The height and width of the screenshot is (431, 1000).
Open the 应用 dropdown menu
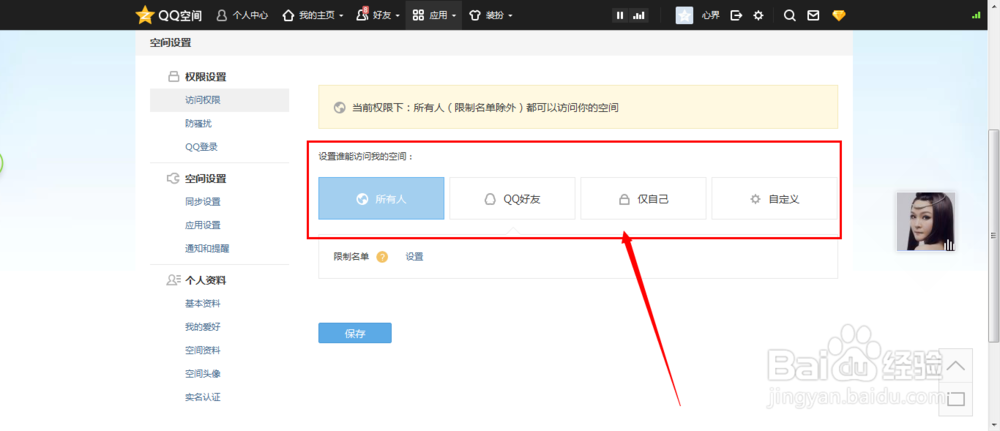[434, 15]
